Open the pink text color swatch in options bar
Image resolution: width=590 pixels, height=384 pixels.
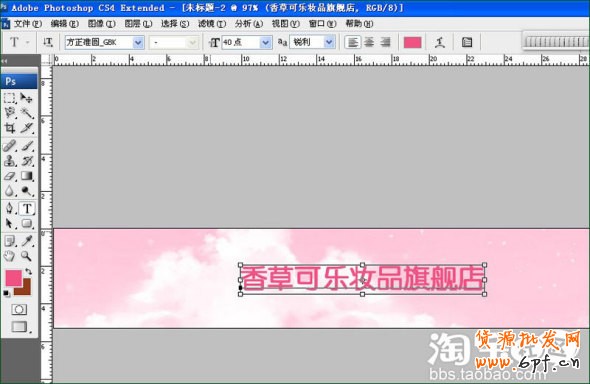coord(412,42)
